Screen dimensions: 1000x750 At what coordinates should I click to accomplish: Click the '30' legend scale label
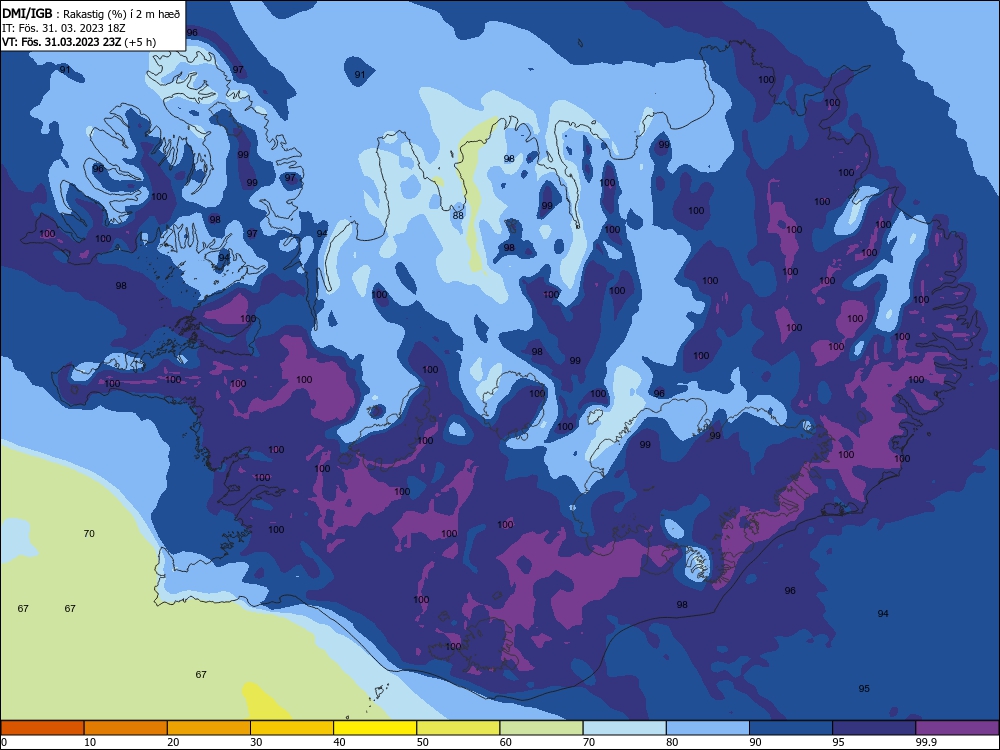(256, 742)
